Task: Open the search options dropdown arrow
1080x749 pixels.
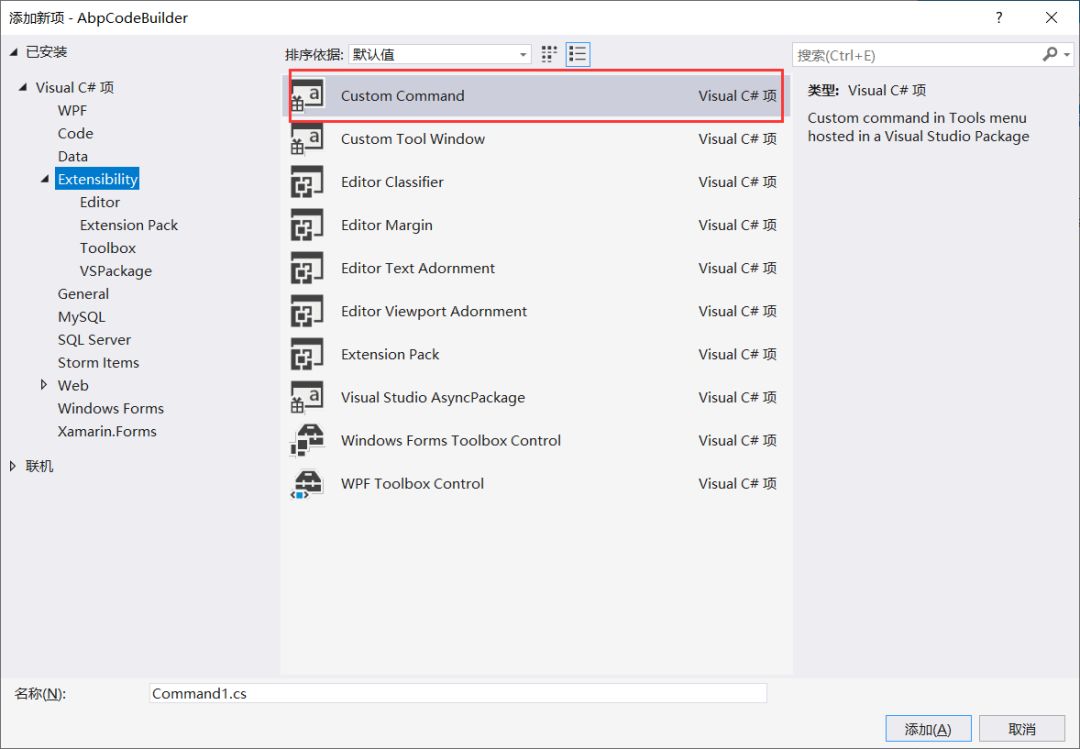Action: (1067, 54)
